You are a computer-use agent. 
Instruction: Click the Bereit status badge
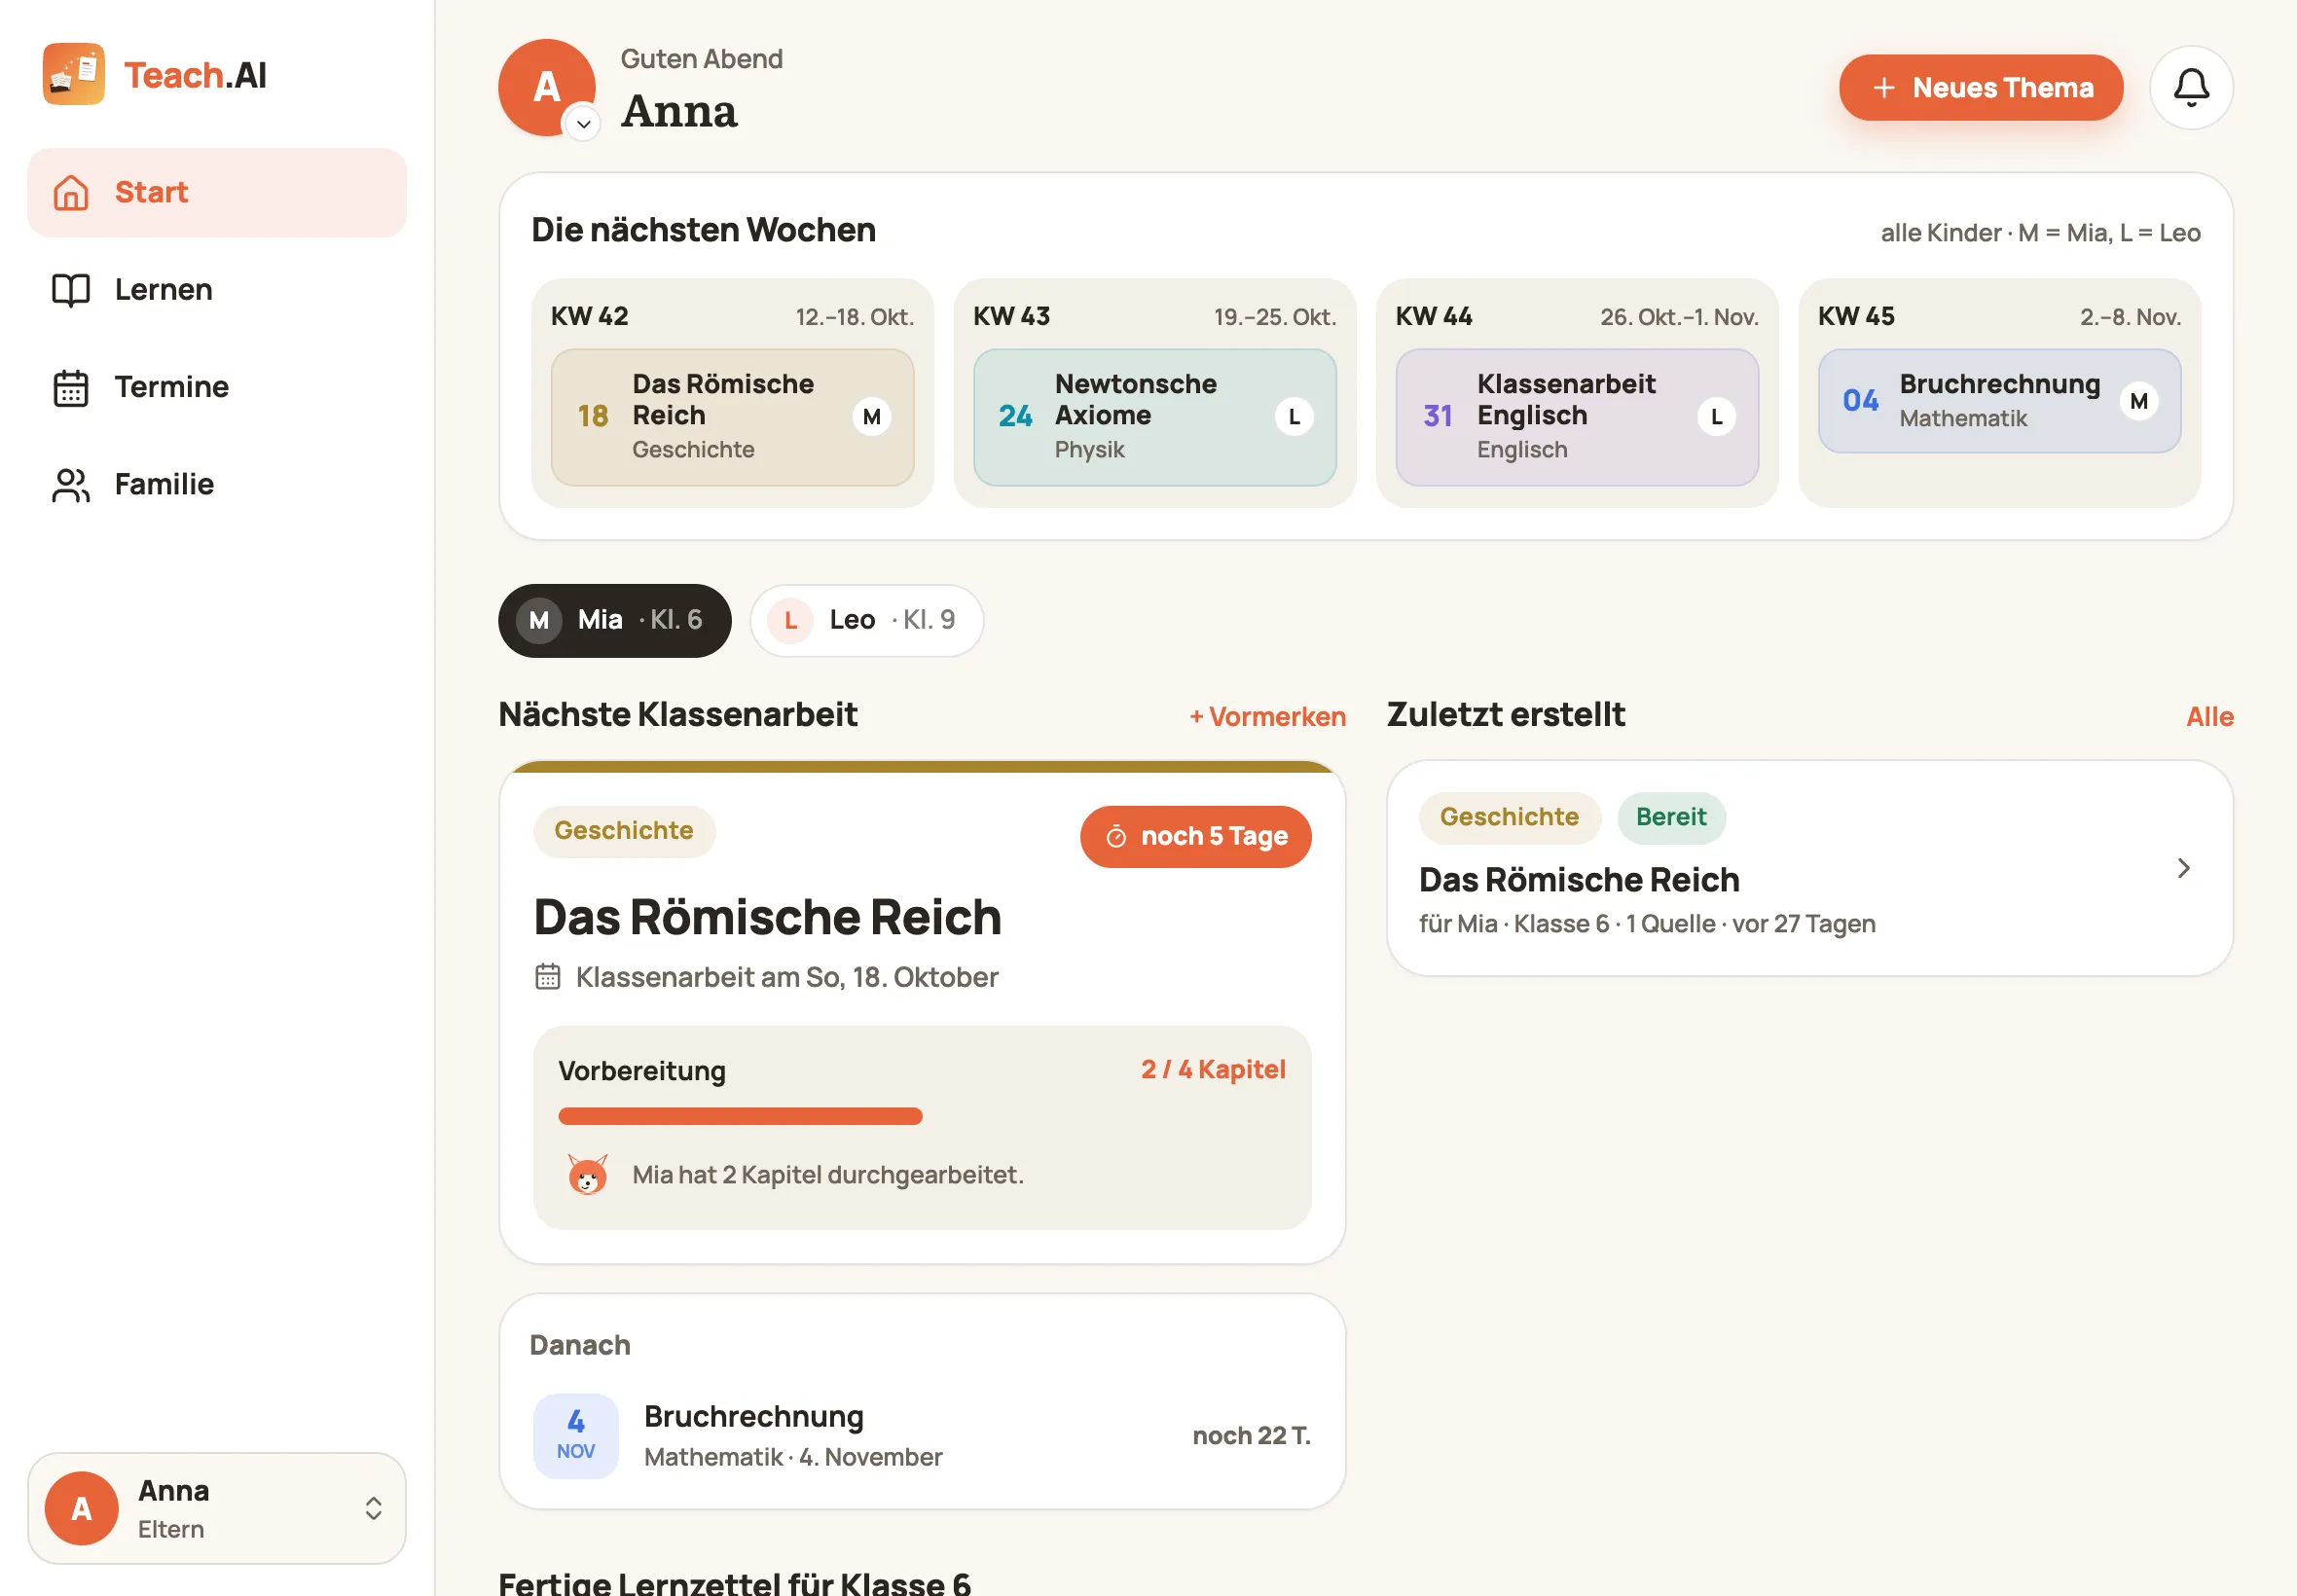coord(1671,818)
